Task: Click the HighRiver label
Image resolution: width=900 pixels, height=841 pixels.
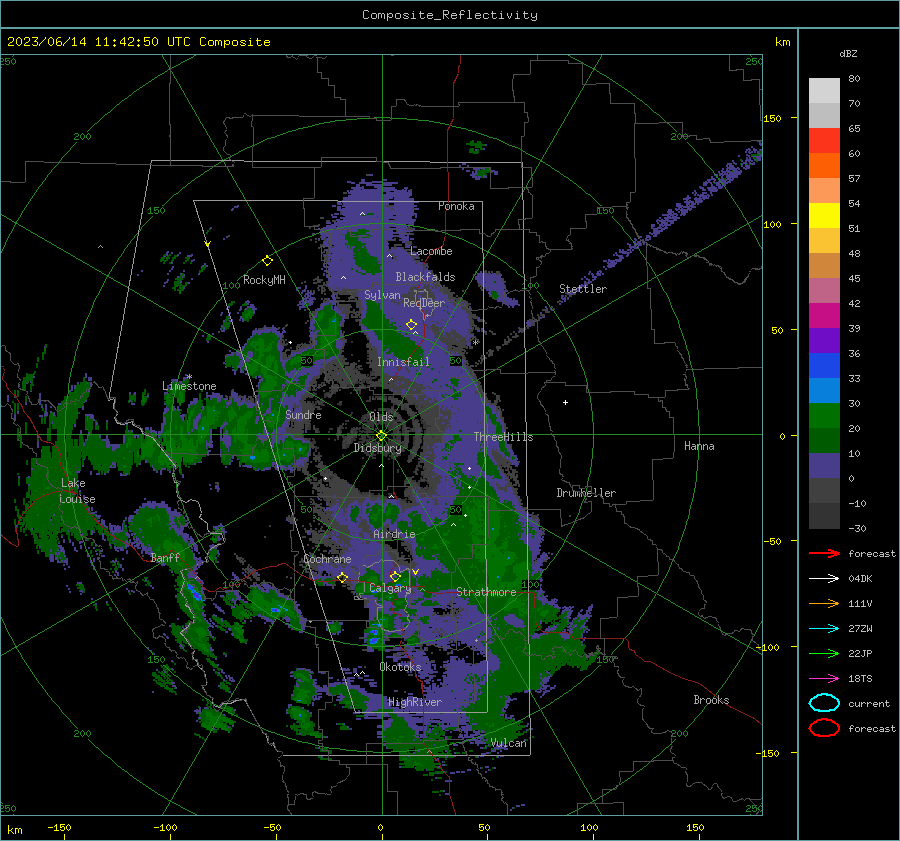Action: pos(415,702)
